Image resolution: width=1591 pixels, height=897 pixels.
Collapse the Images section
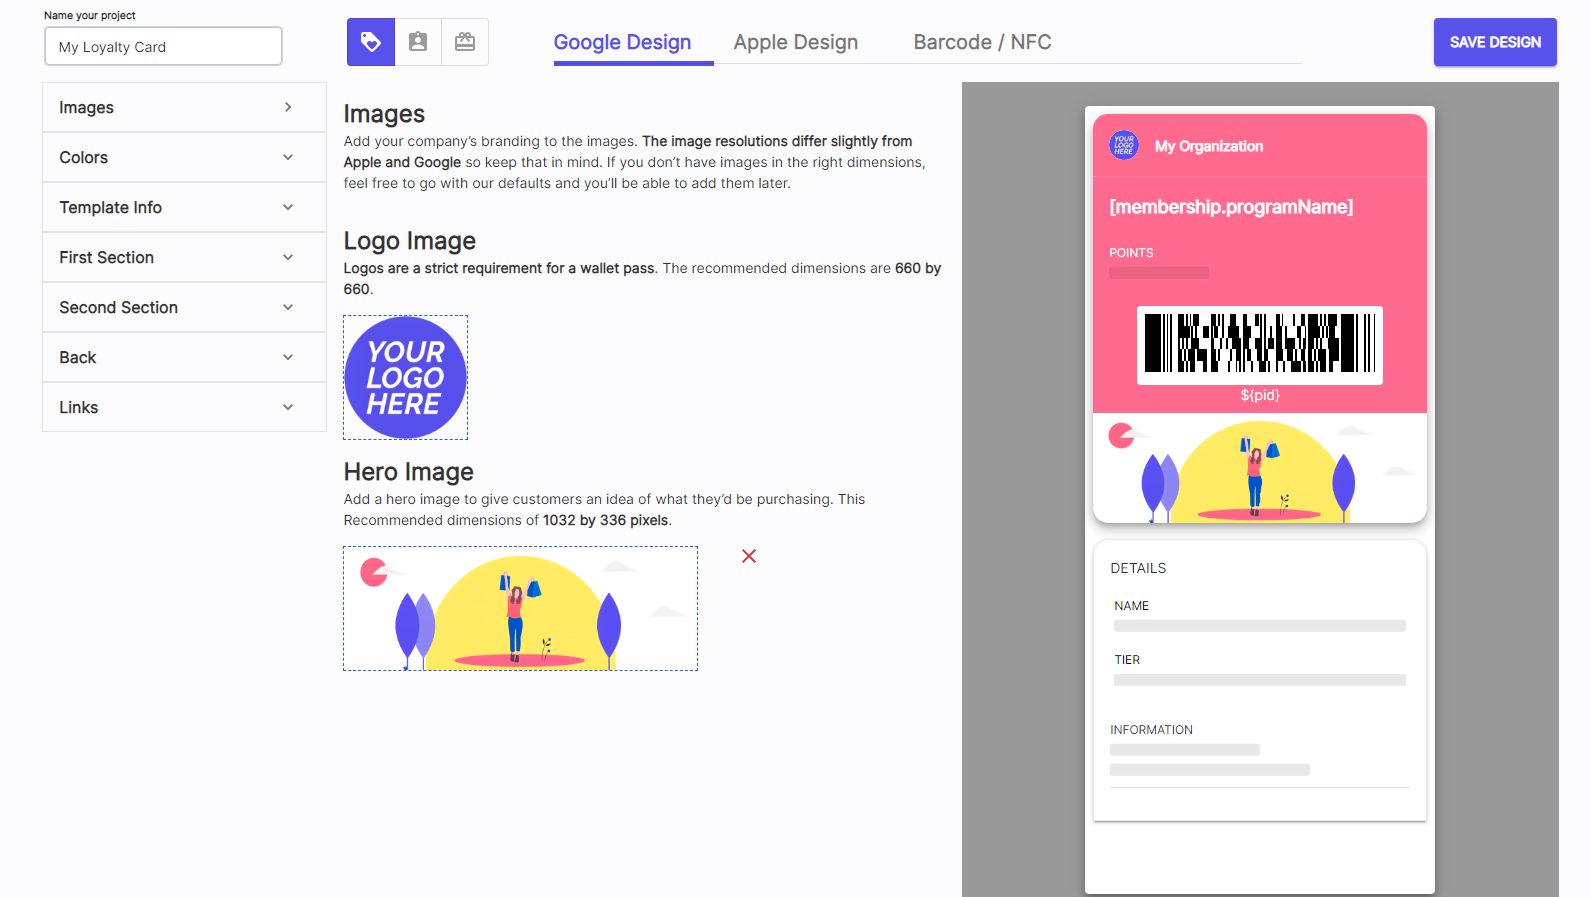[x=184, y=107]
